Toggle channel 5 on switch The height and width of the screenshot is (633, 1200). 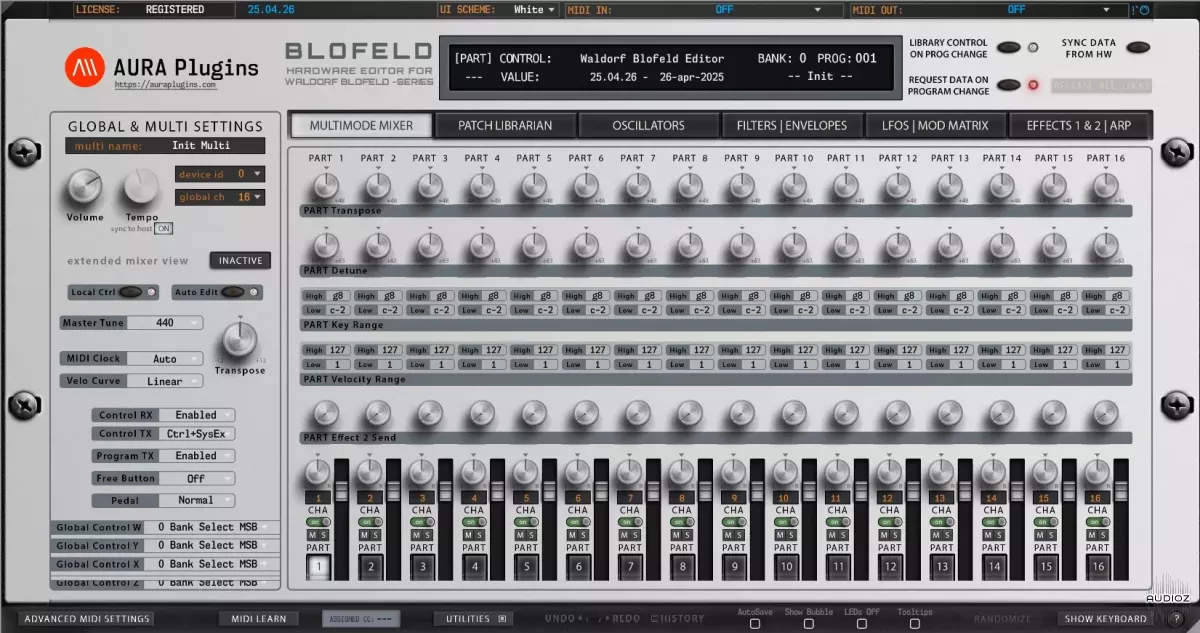[x=526, y=522]
